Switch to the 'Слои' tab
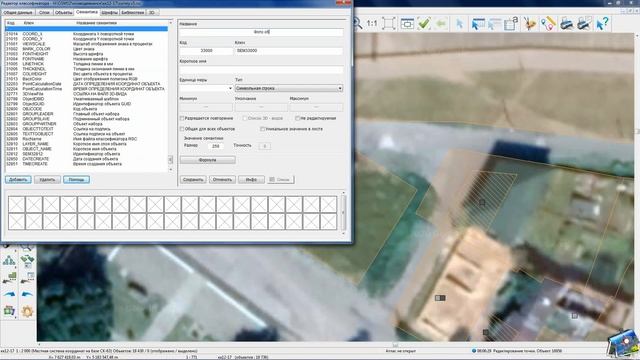The height and width of the screenshot is (360, 640). [44, 13]
